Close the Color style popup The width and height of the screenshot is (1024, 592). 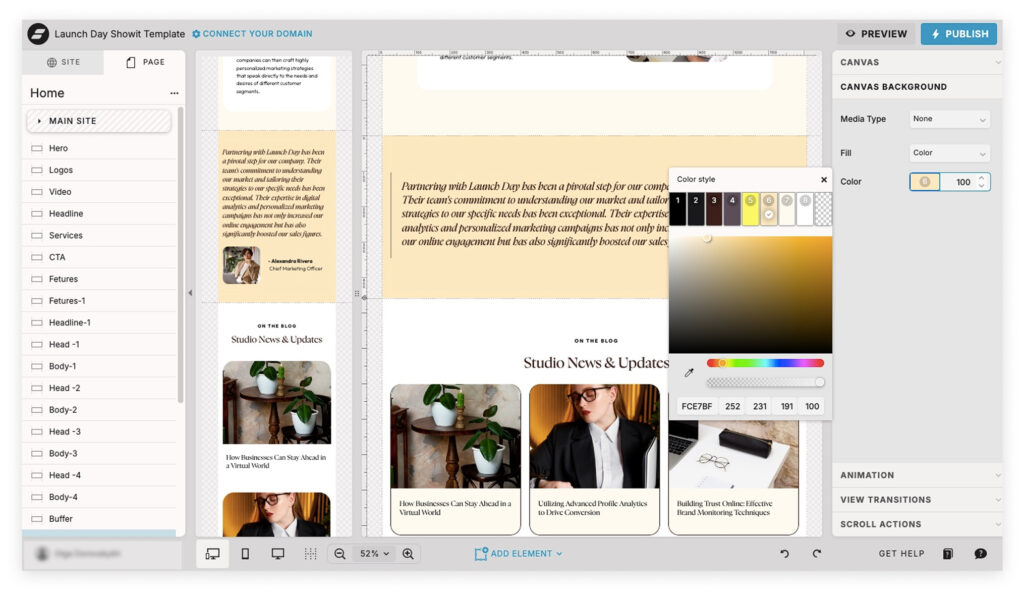click(x=824, y=179)
